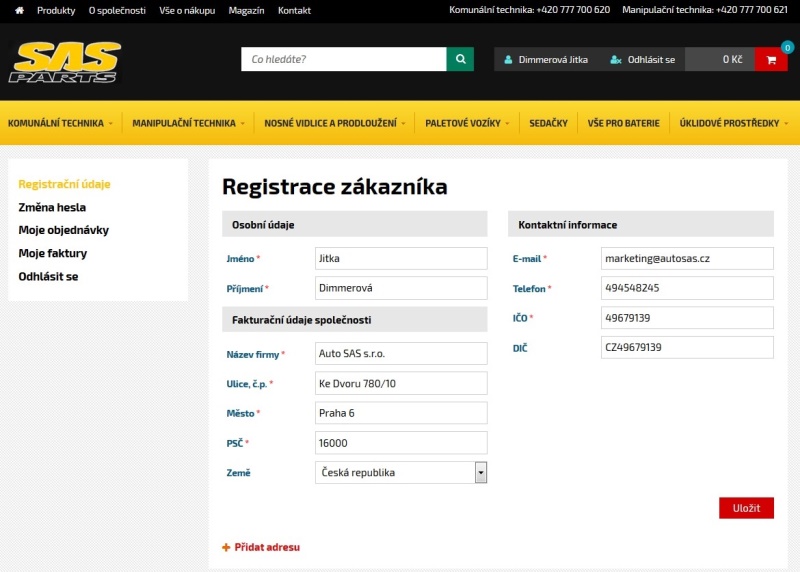Click the Telefon input field

[x=687, y=288]
